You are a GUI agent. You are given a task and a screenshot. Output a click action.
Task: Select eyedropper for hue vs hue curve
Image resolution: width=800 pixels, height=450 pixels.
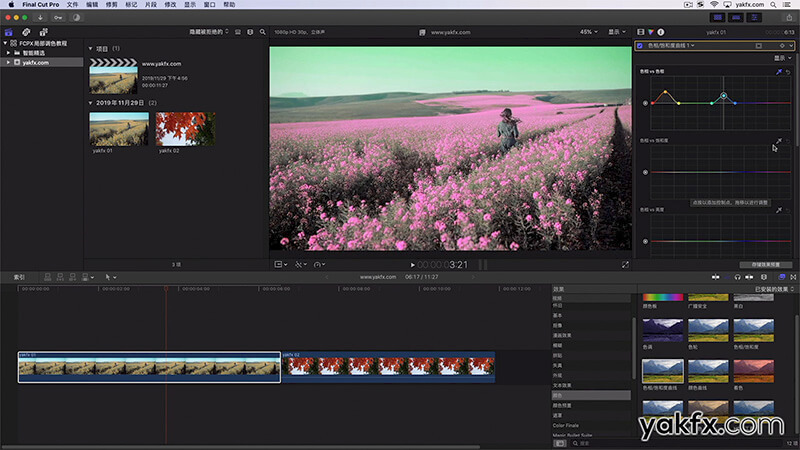click(x=779, y=72)
